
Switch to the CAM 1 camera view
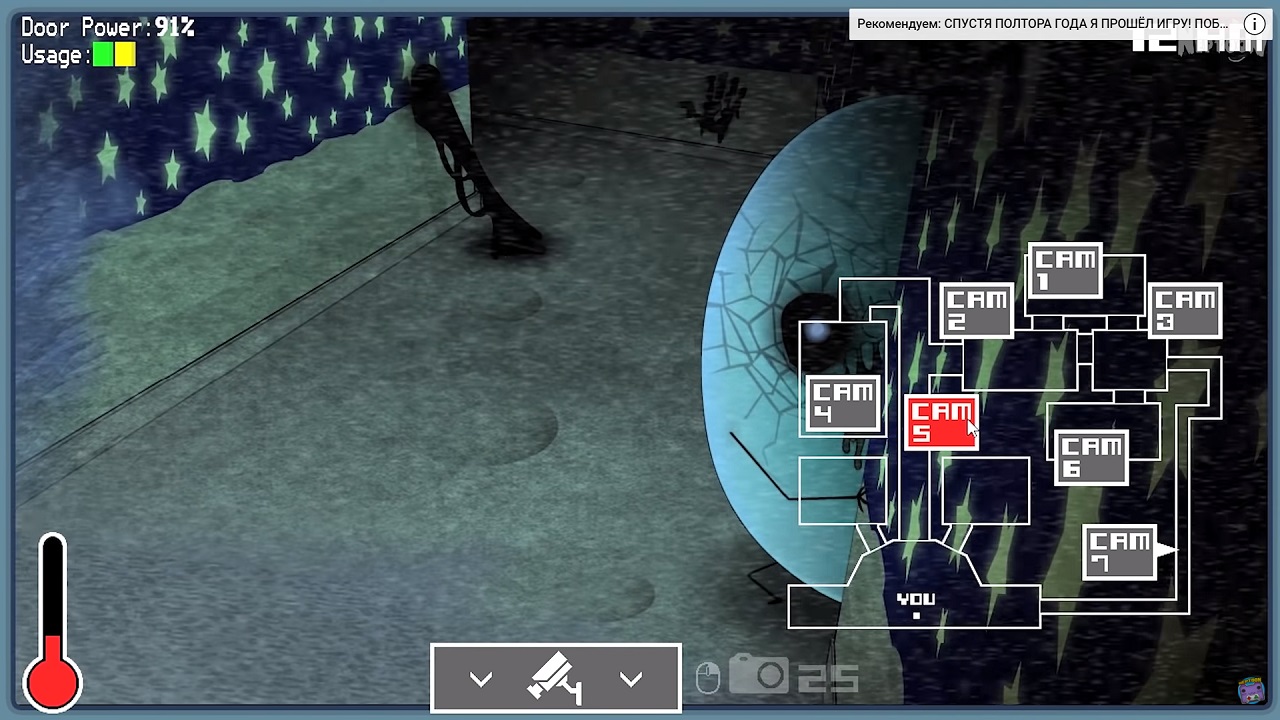coord(1064,270)
